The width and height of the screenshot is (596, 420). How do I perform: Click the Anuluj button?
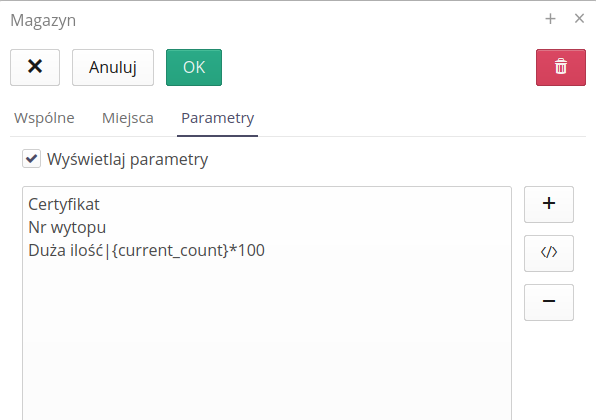coord(113,67)
